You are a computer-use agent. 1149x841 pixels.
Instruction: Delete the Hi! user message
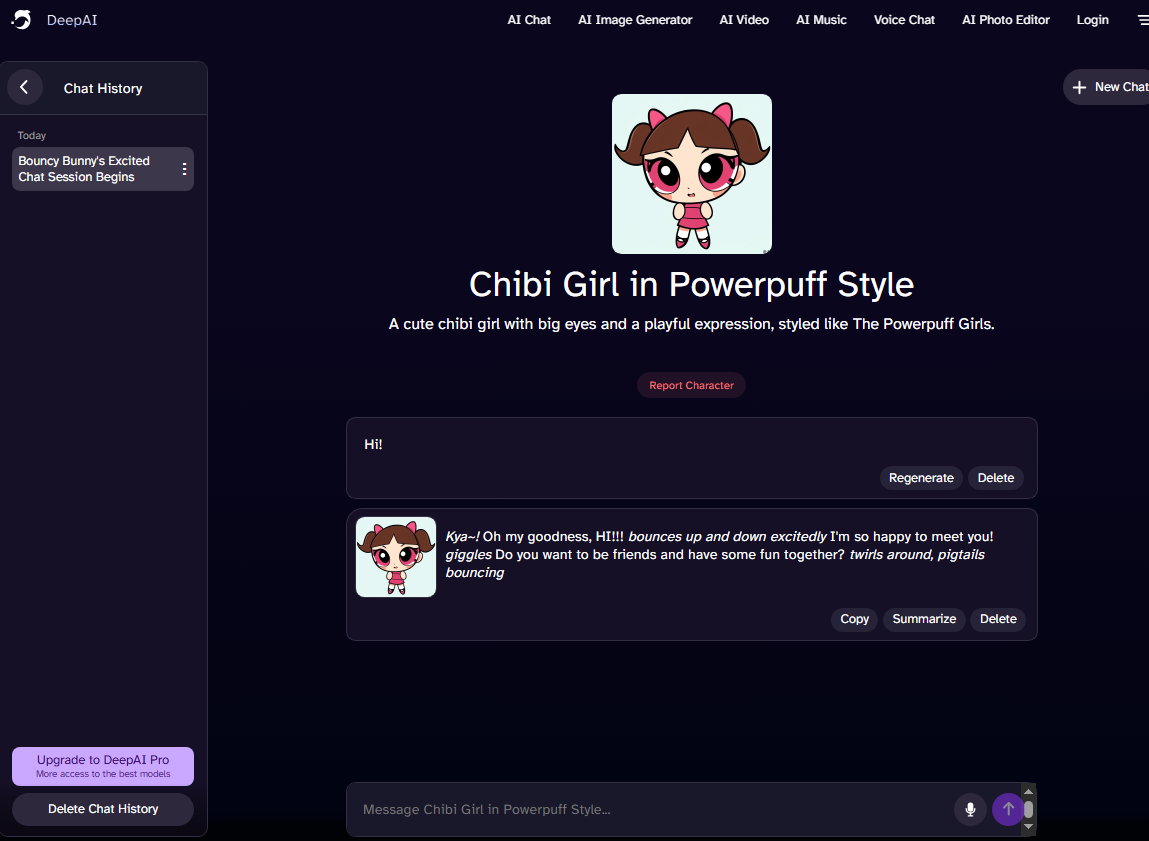[995, 478]
